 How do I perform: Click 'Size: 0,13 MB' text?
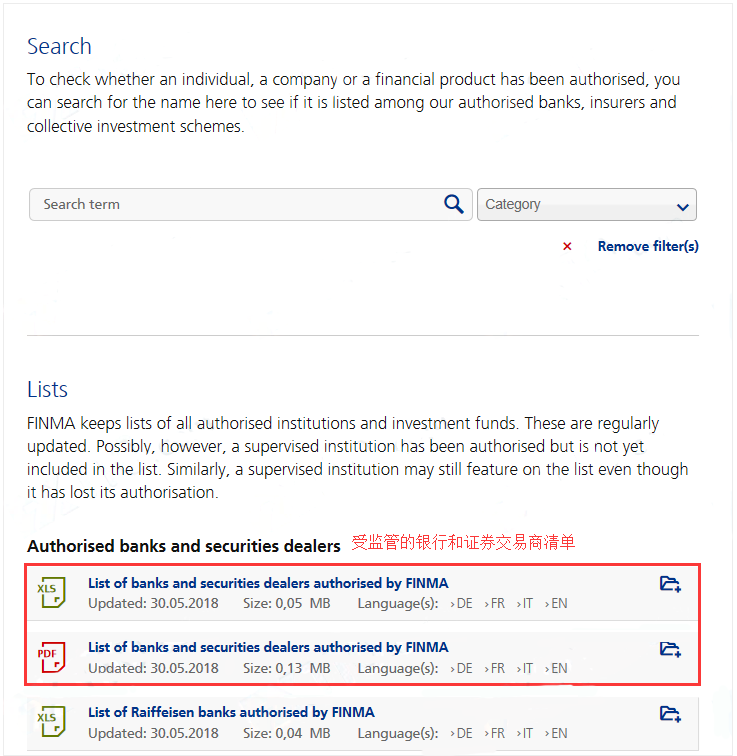286,668
